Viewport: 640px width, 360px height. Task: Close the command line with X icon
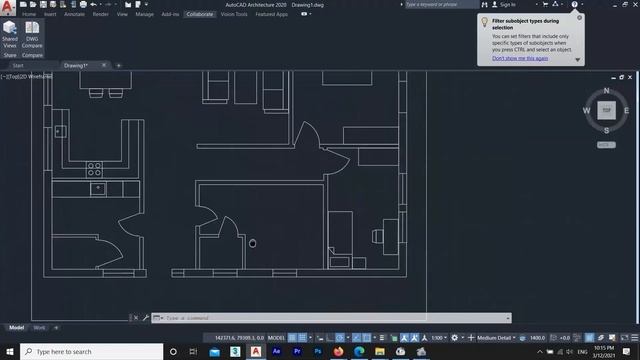pyautogui.click(x=136, y=318)
